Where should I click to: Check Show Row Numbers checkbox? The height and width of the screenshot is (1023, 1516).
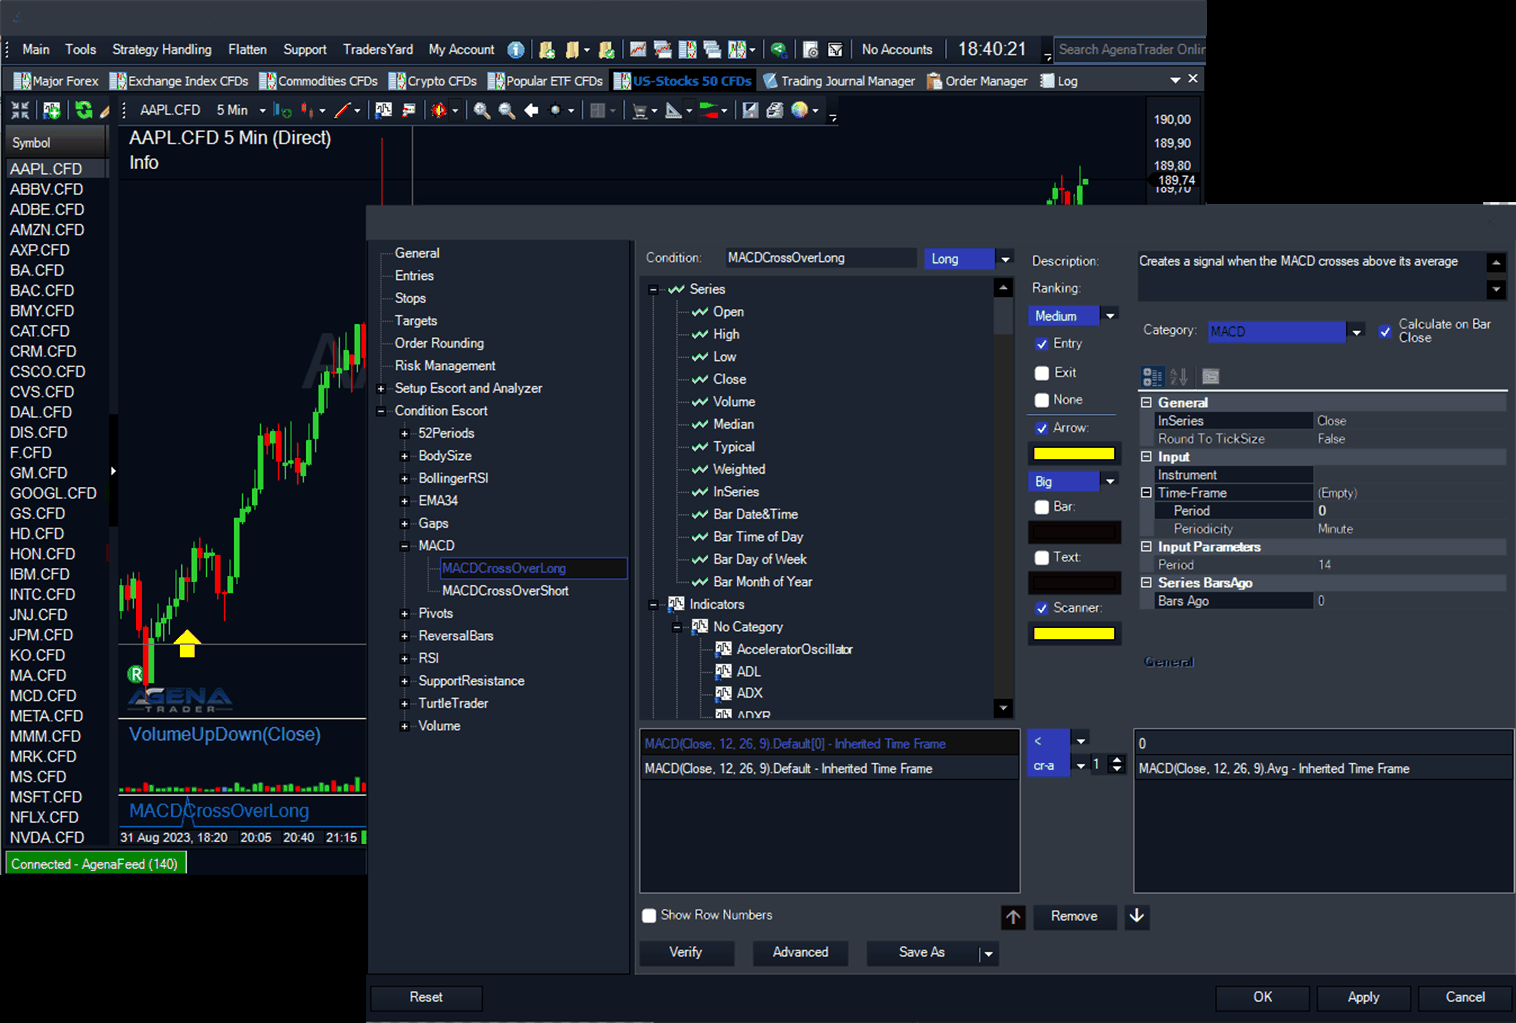(x=649, y=915)
